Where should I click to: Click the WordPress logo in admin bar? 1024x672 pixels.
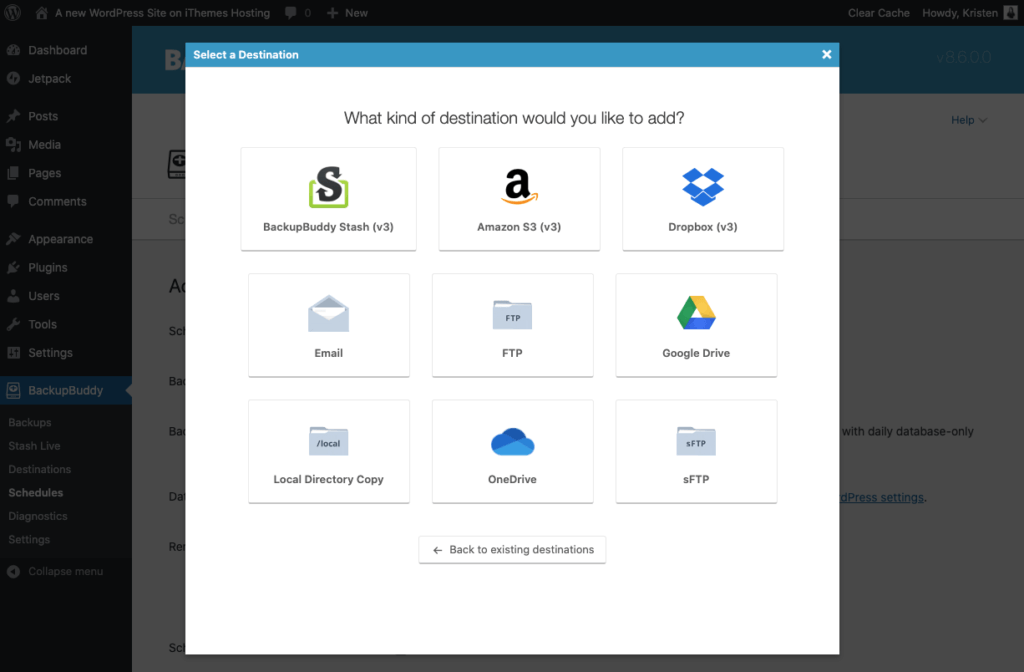pyautogui.click(x=13, y=12)
